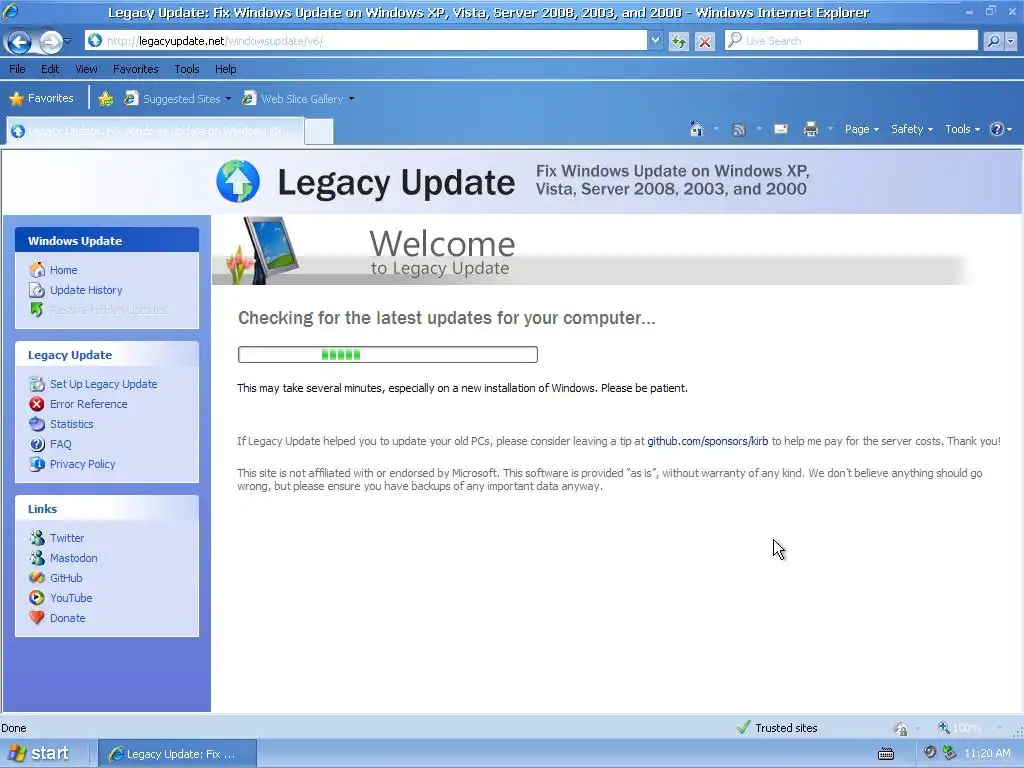Open the View menu
Screen dimensions: 1024x768
tap(86, 69)
